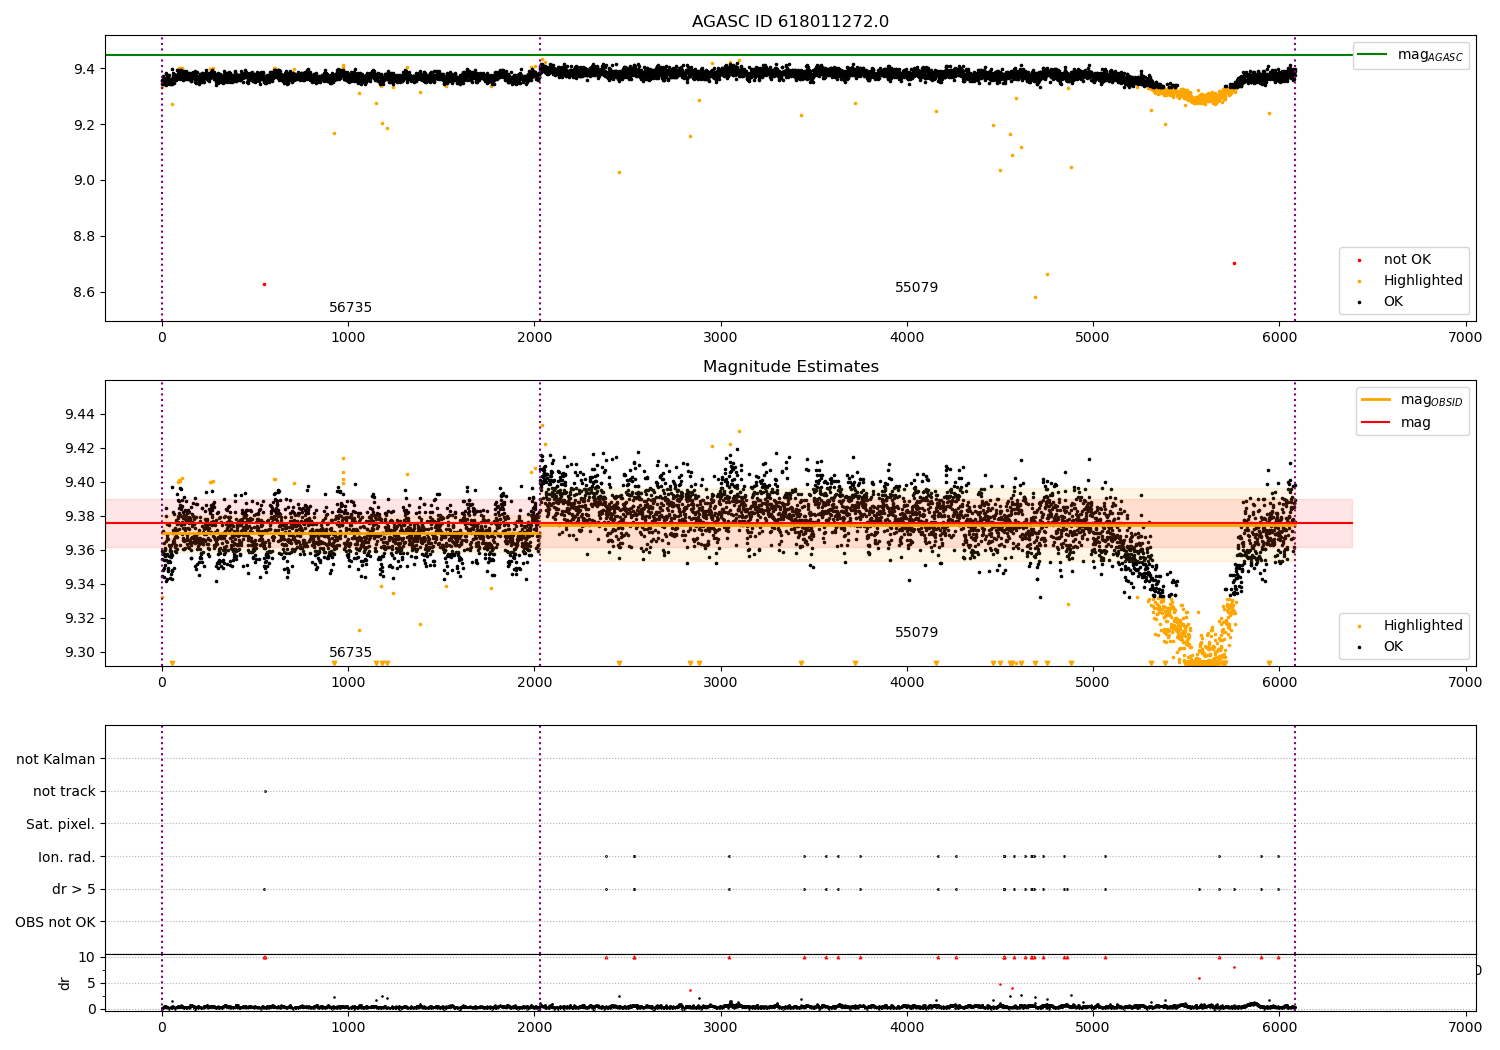
Task: Click the '9.36' y tick in middle plot
Action: (80, 551)
